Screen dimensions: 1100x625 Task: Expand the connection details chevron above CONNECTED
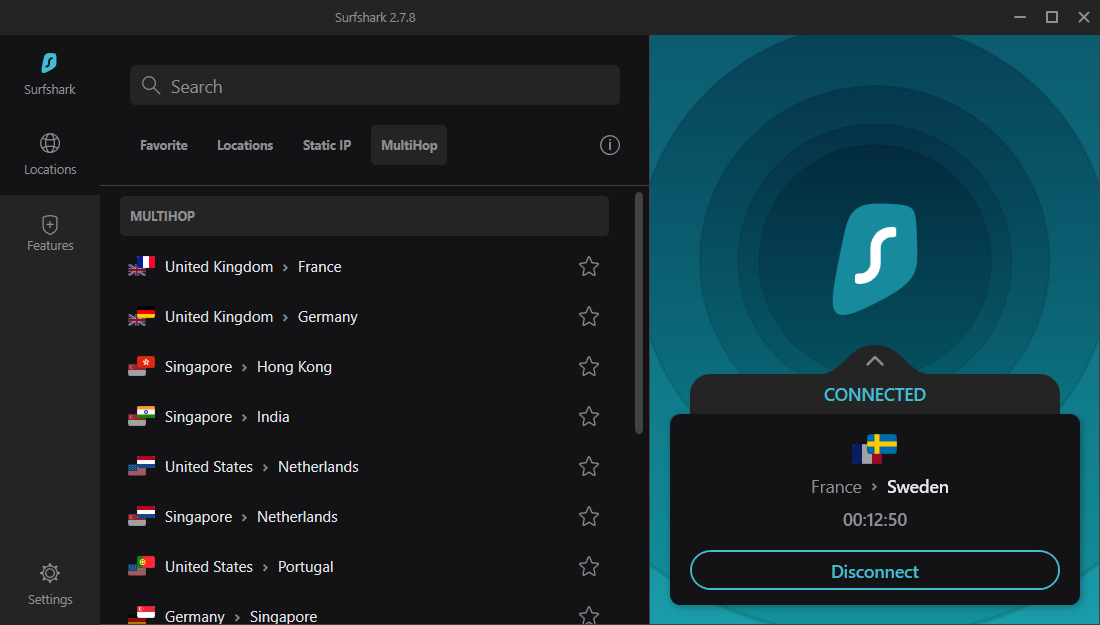(874, 361)
